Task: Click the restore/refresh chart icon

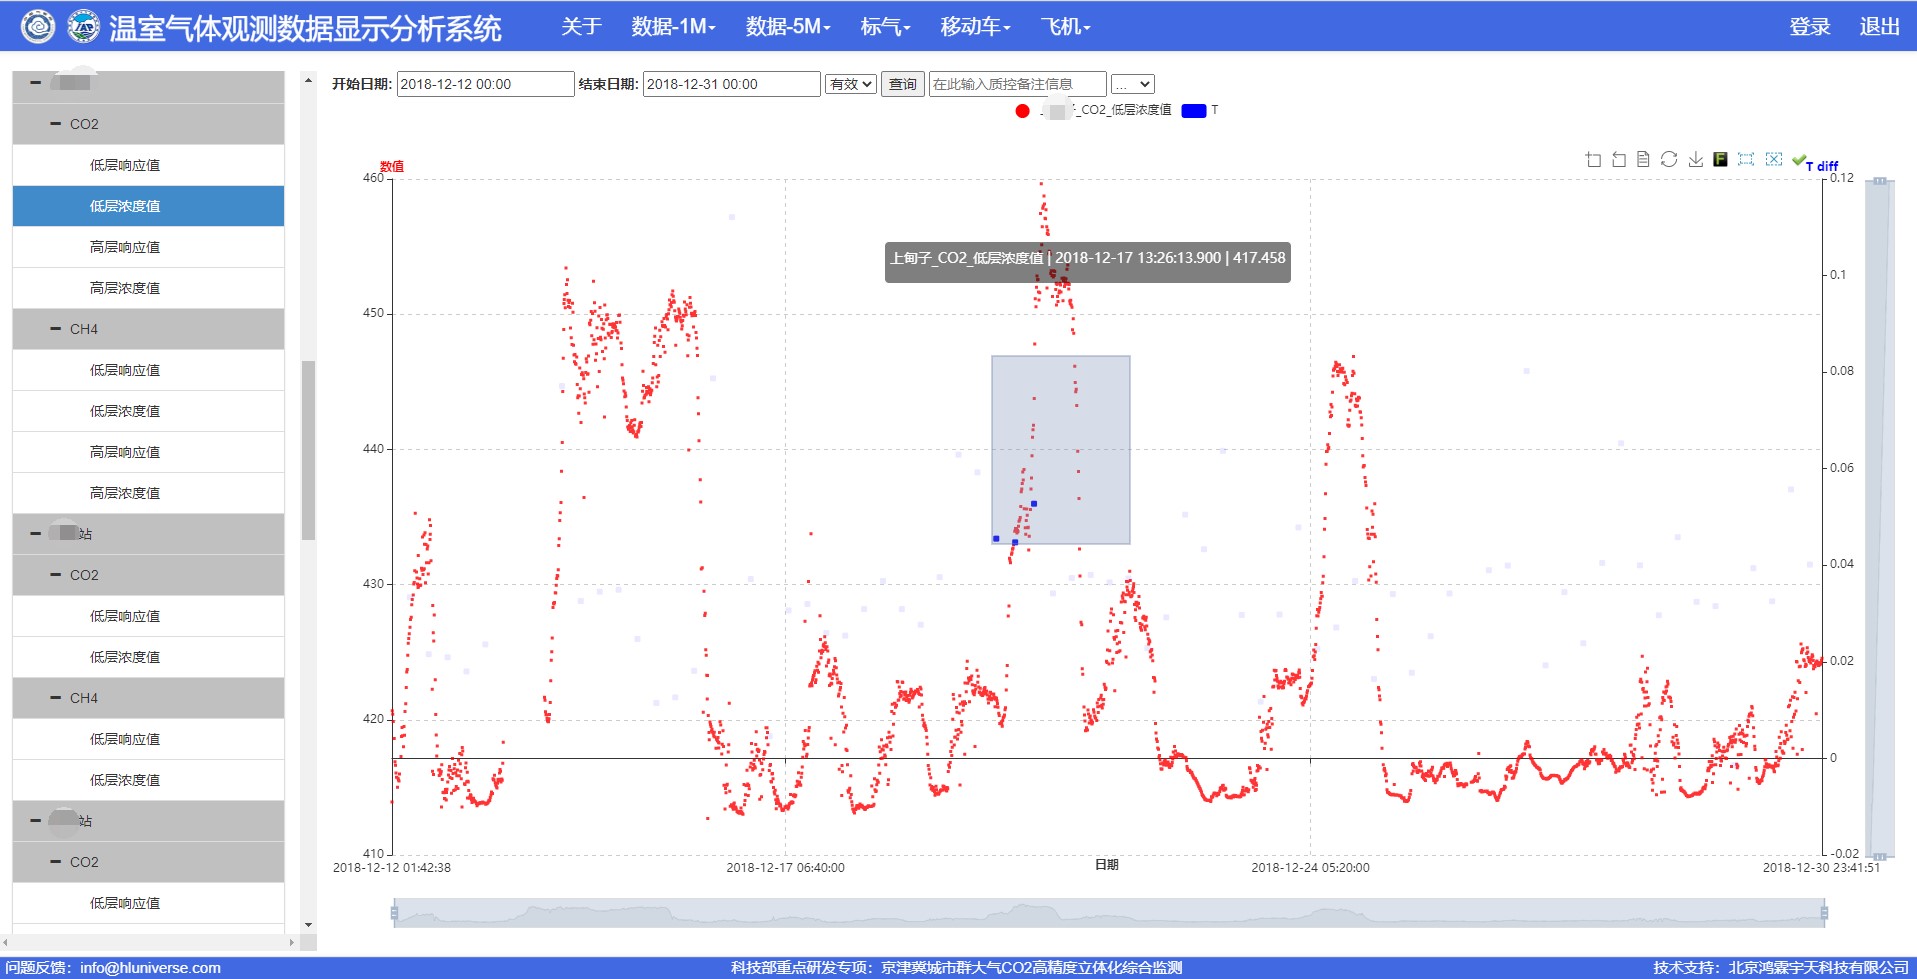Action: pyautogui.click(x=1669, y=160)
